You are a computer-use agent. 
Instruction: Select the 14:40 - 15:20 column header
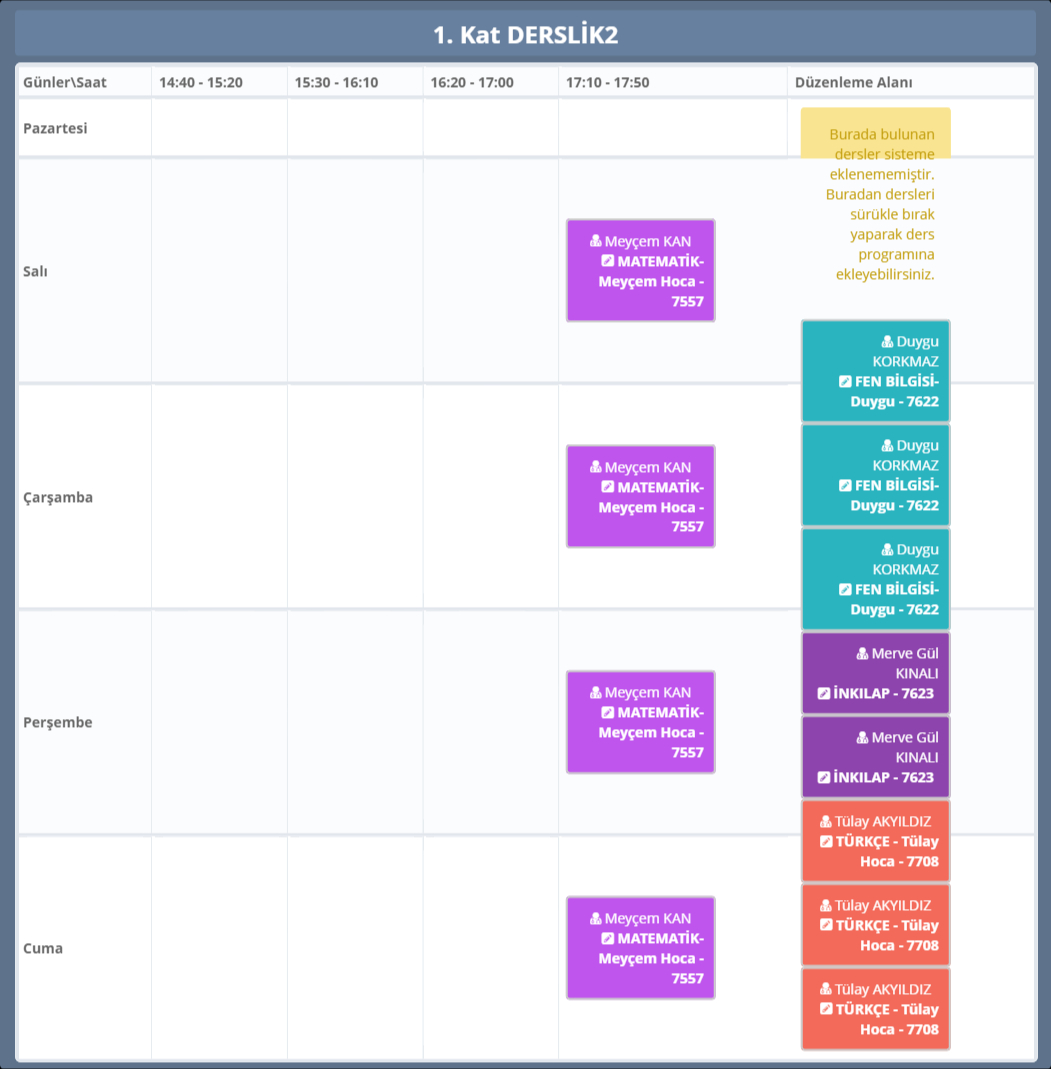tap(200, 82)
